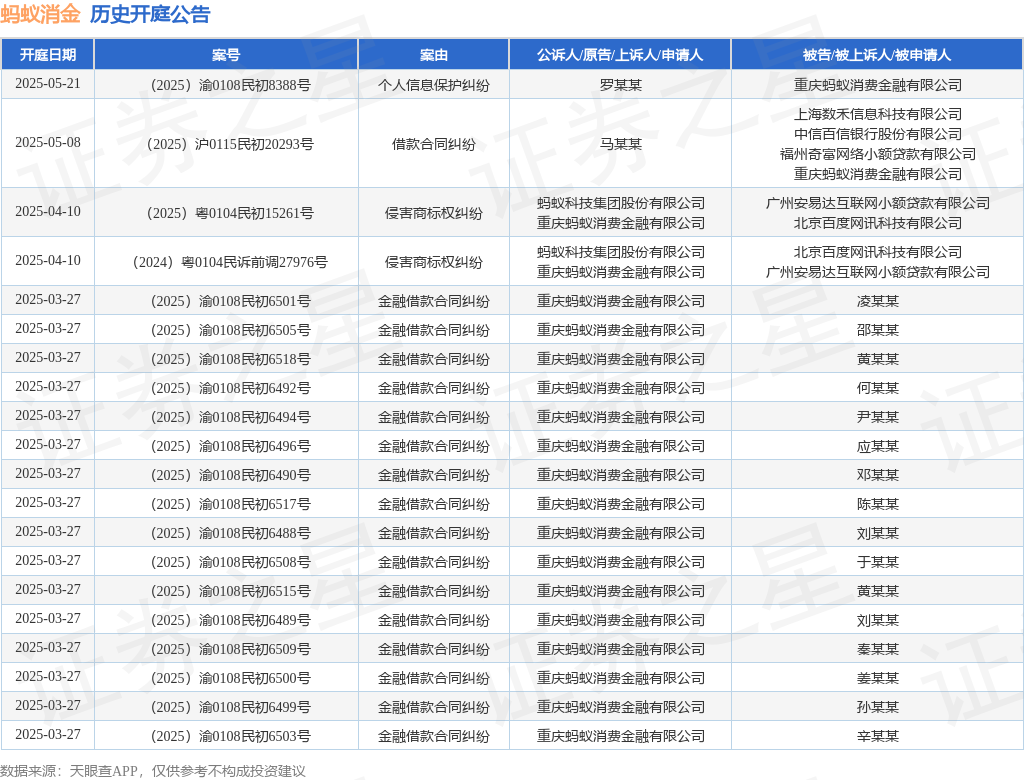The image size is (1024, 780).
Task: Select defendant 姜某某
Action: tap(878, 678)
